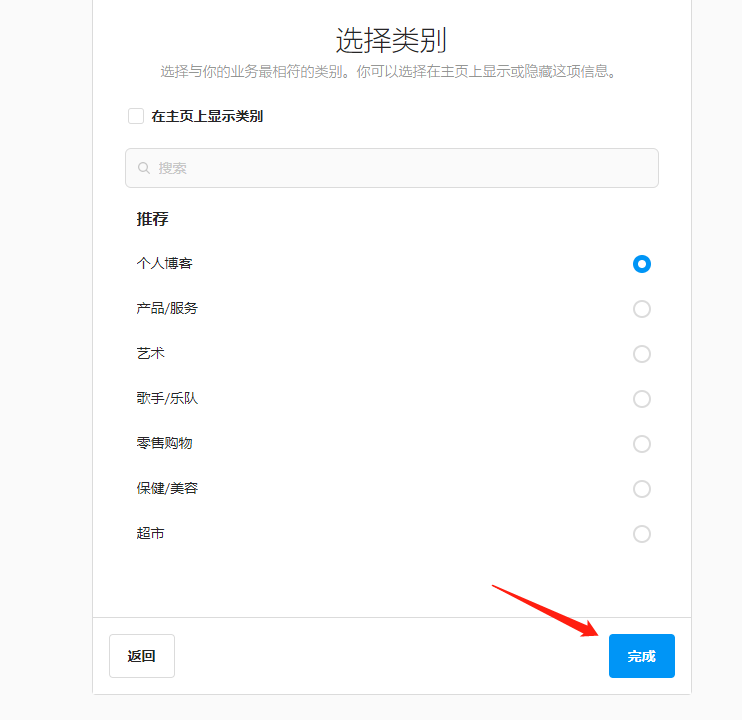This screenshot has height=720, width=742.
Task: Click the 在主页上显示类别 label text
Action: (207, 116)
